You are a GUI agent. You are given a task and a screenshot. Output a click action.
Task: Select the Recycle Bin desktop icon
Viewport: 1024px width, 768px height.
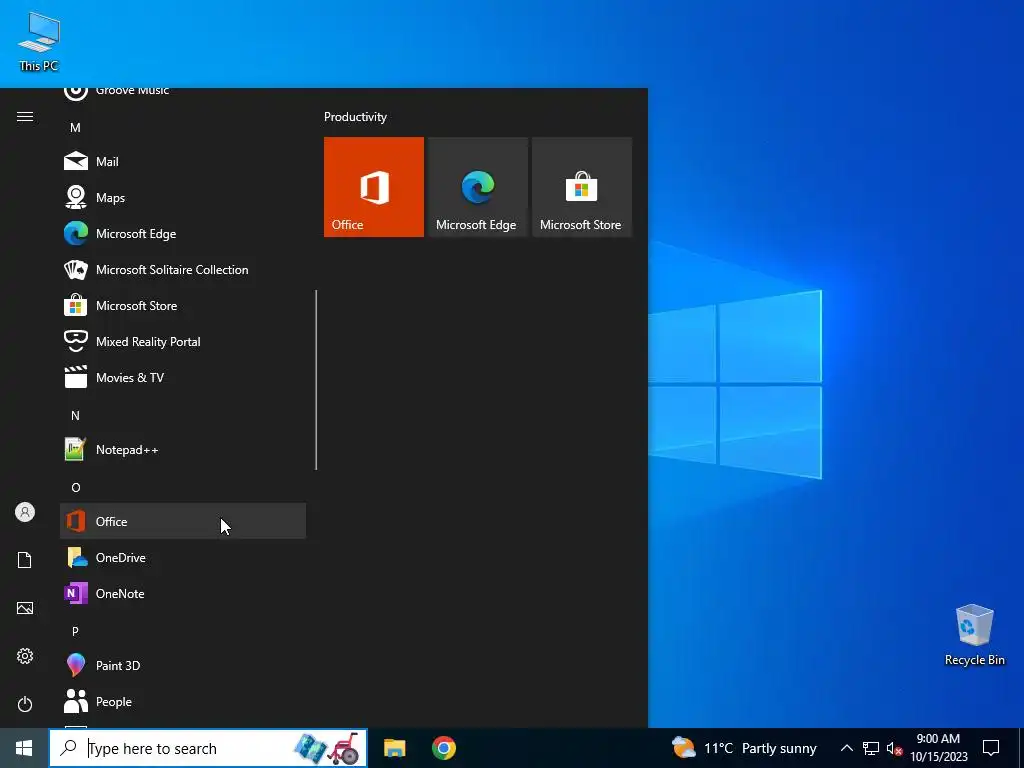pyautogui.click(x=974, y=635)
